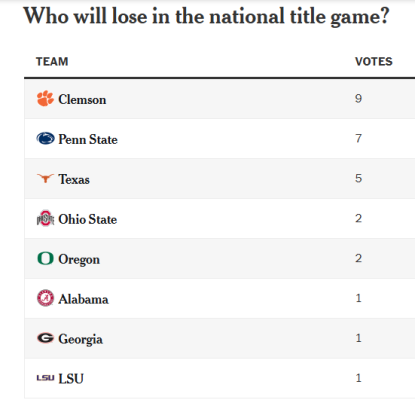This screenshot has width=415, height=400.
Task: Click the TEAM column header
Action: [52, 62]
